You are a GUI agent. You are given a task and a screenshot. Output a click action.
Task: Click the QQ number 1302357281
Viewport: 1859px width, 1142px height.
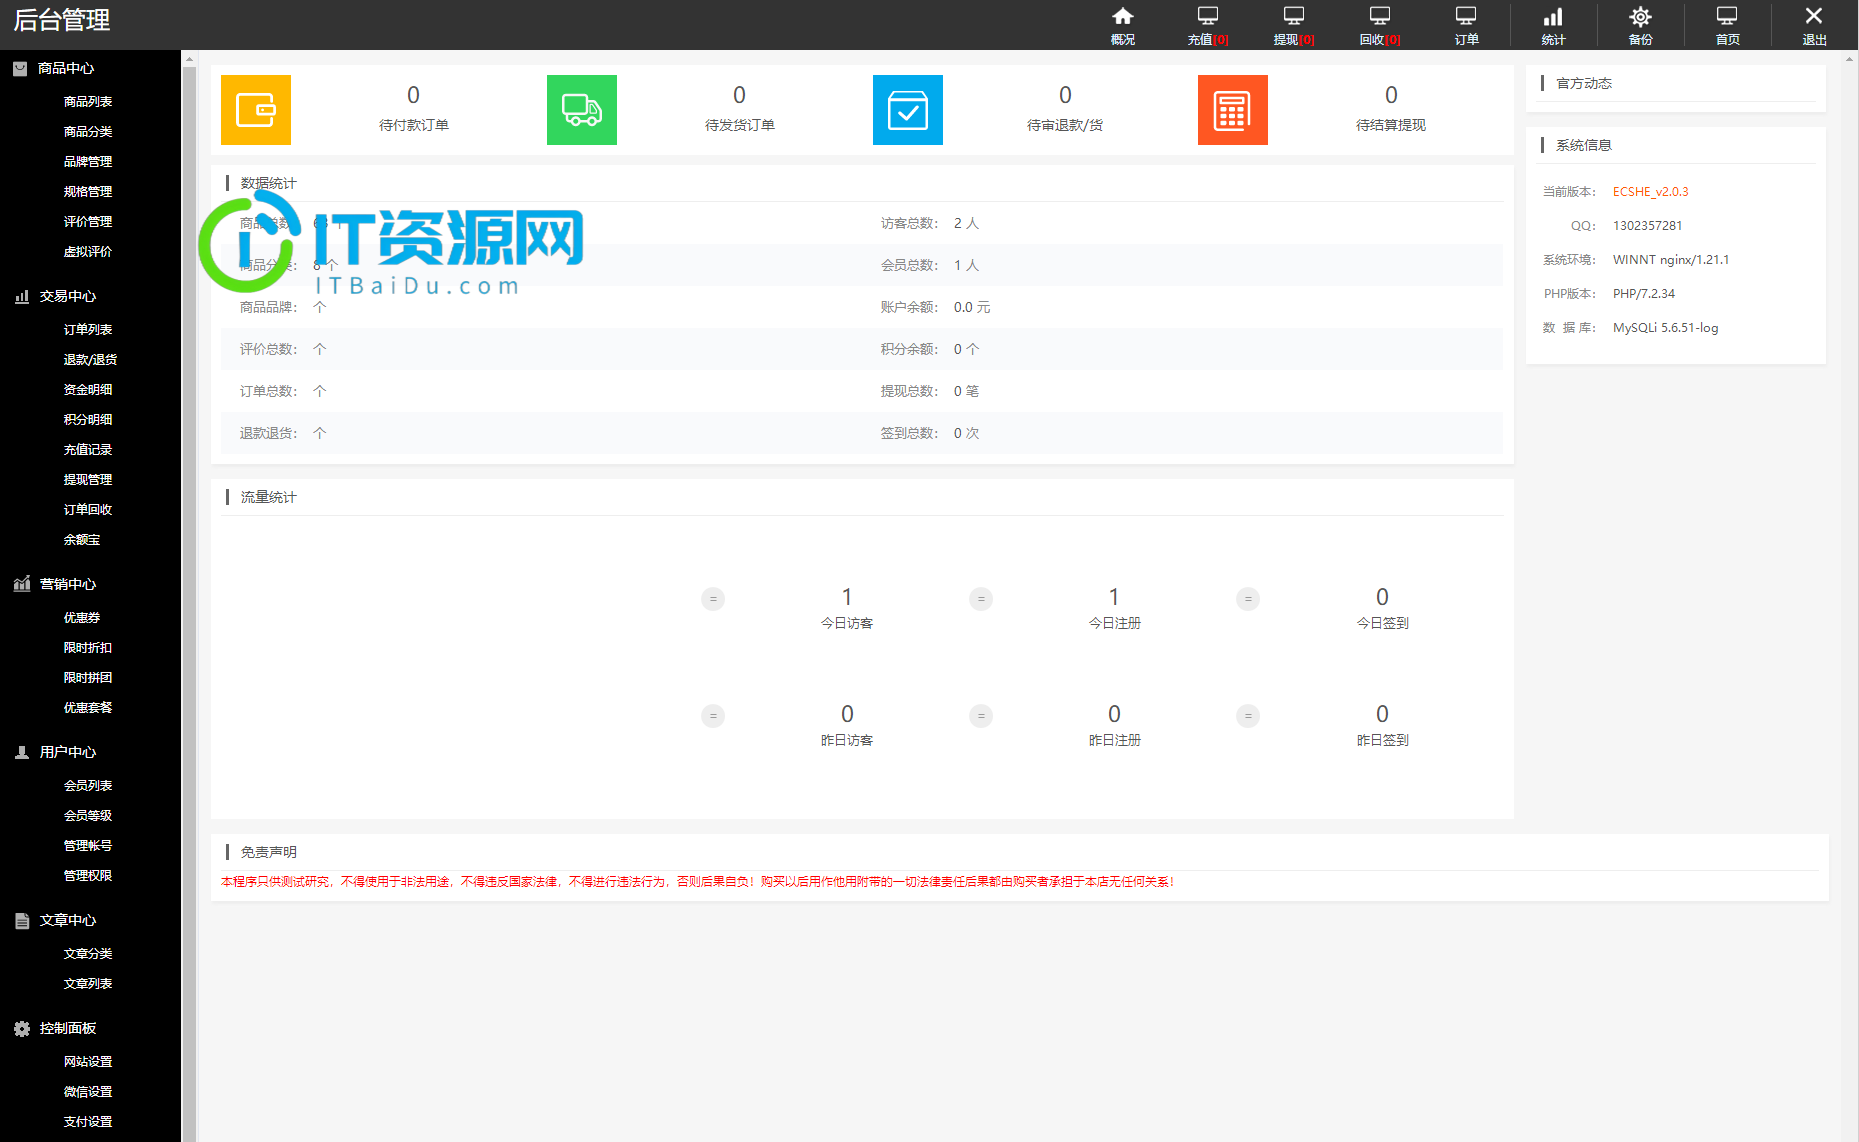[x=1647, y=226]
